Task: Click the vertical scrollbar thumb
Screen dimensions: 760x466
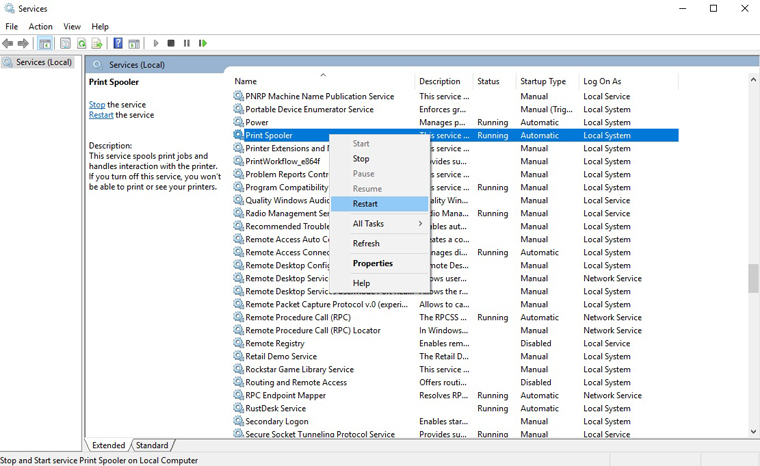Action: coord(753,278)
